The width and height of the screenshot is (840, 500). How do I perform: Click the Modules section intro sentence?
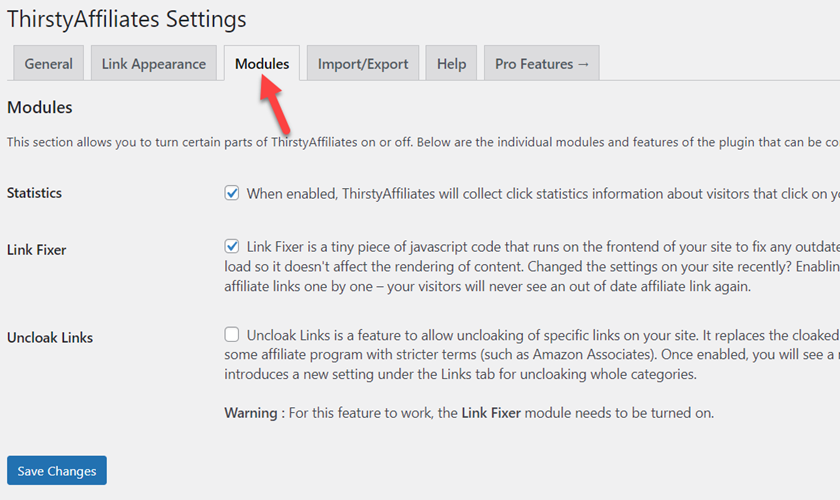coord(423,142)
